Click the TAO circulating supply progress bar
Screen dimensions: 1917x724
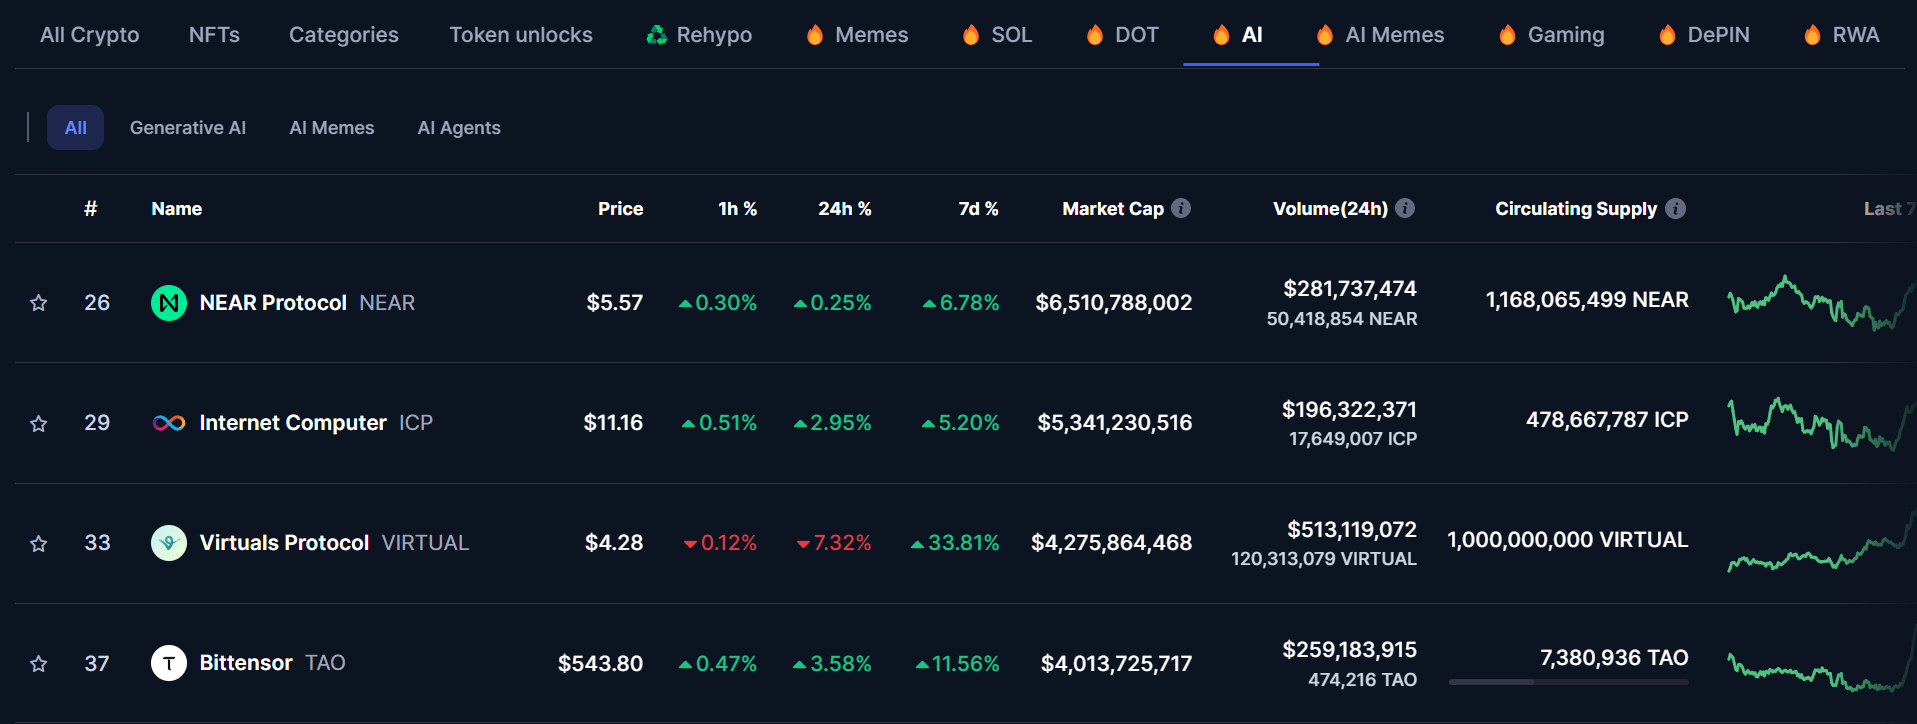click(1569, 682)
